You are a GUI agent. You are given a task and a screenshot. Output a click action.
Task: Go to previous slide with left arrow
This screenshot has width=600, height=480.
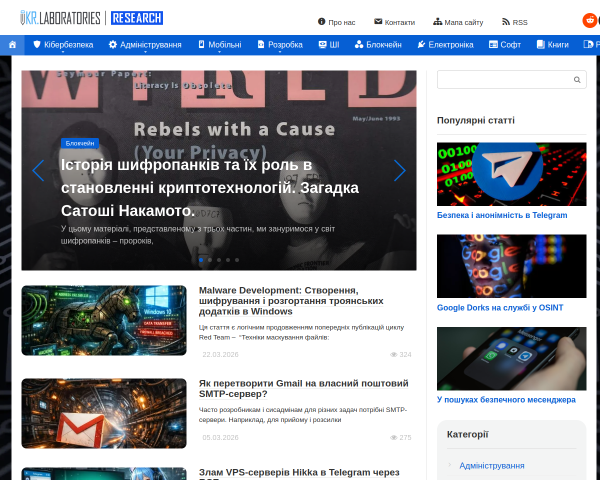click(x=38, y=170)
